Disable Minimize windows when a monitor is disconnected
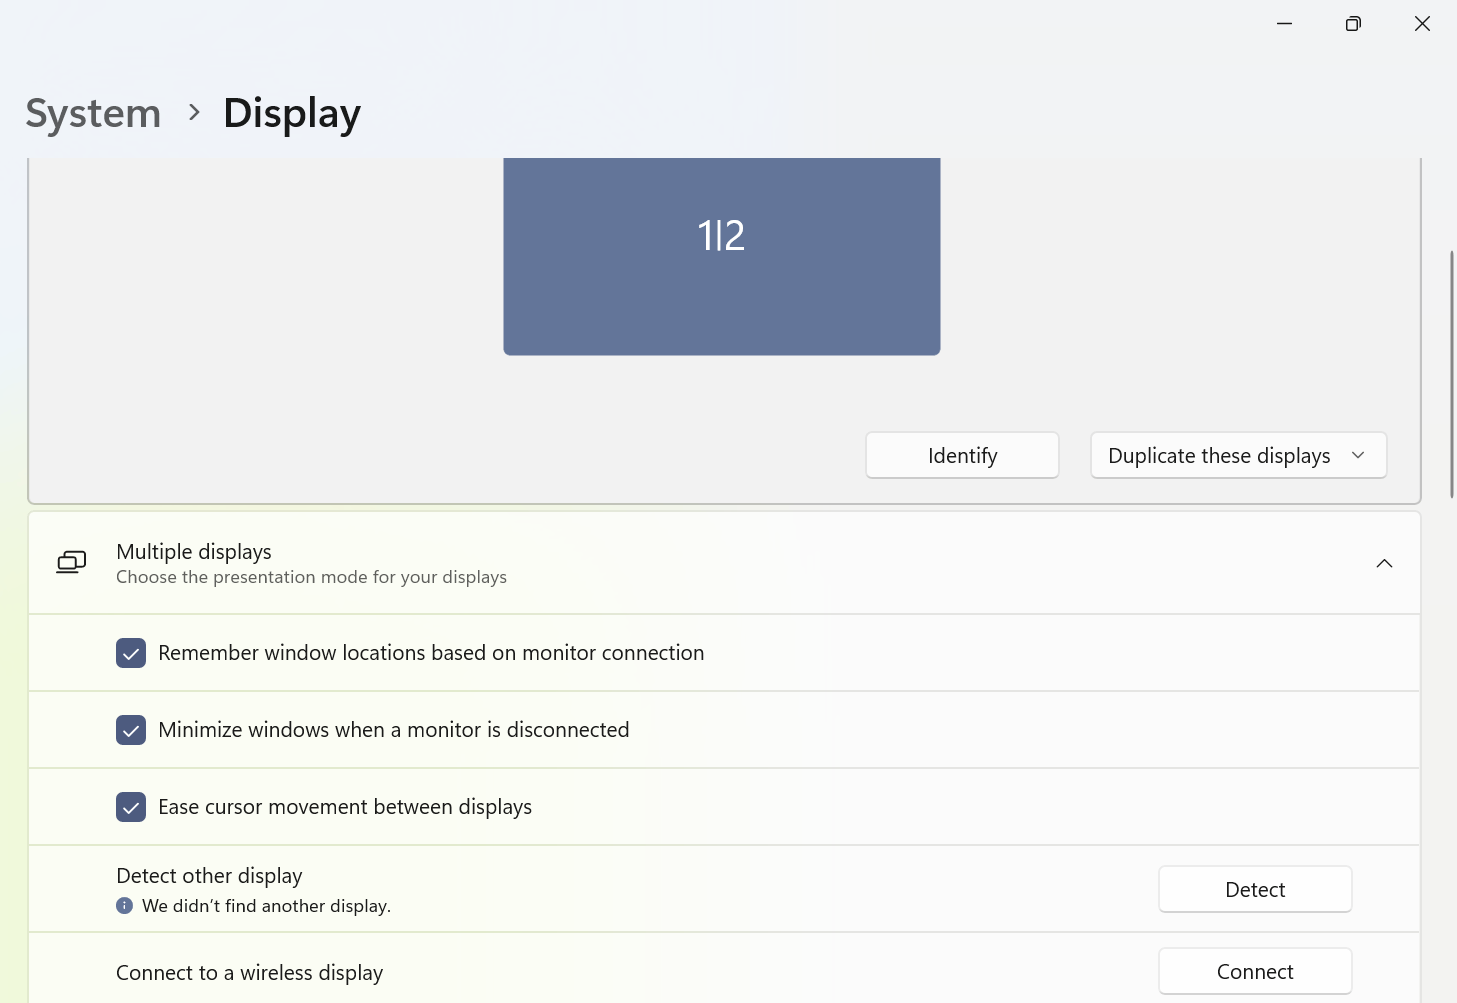 coord(131,730)
